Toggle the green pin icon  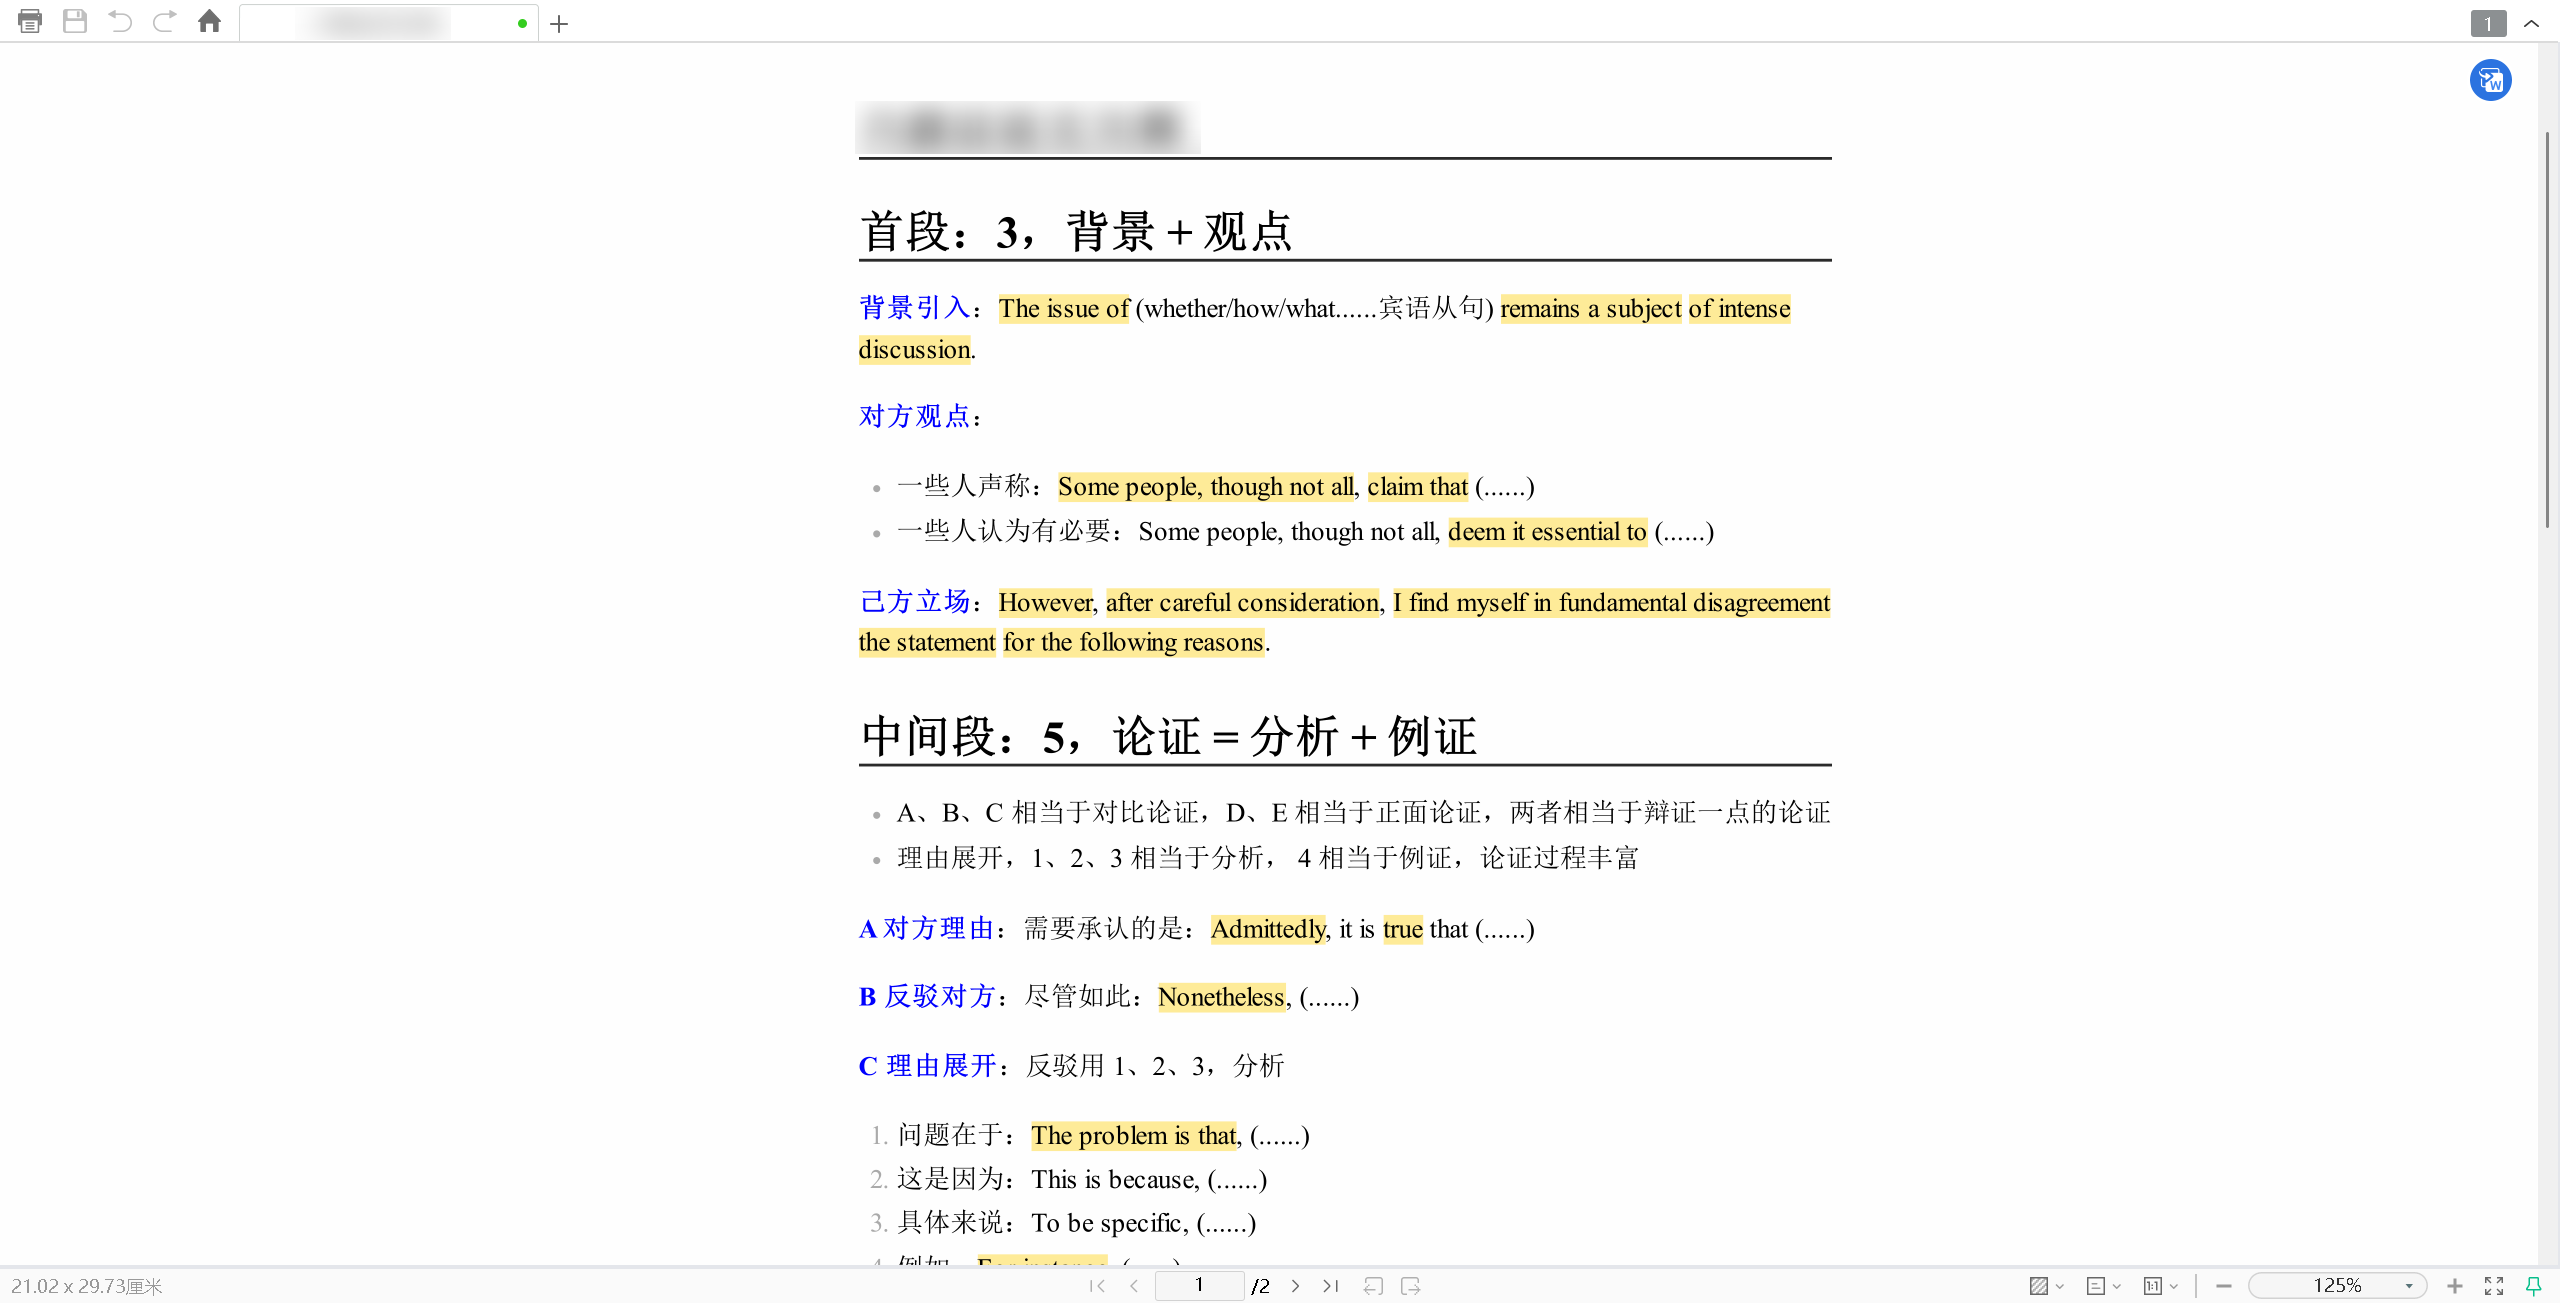[2533, 1286]
